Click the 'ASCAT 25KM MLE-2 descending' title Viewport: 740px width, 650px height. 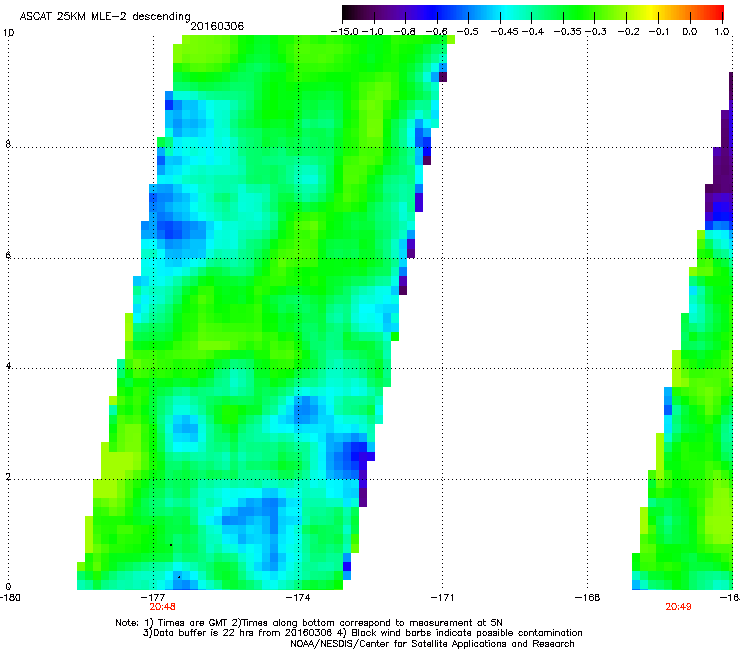[105, 16]
